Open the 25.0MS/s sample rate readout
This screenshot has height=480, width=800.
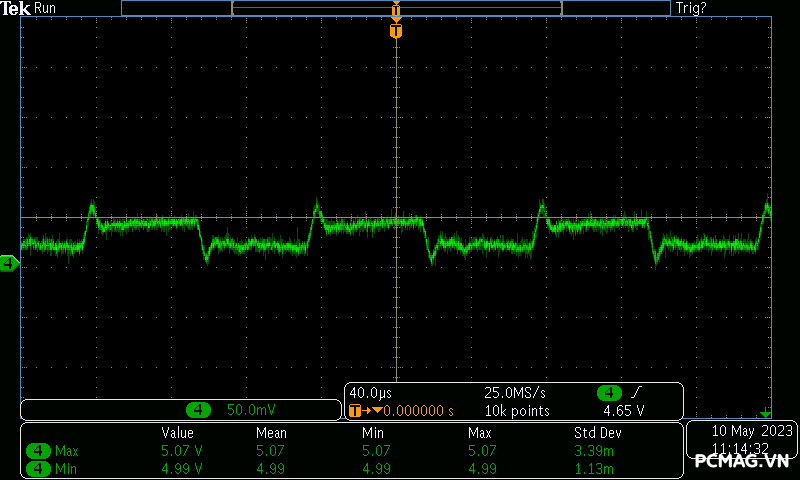click(517, 392)
